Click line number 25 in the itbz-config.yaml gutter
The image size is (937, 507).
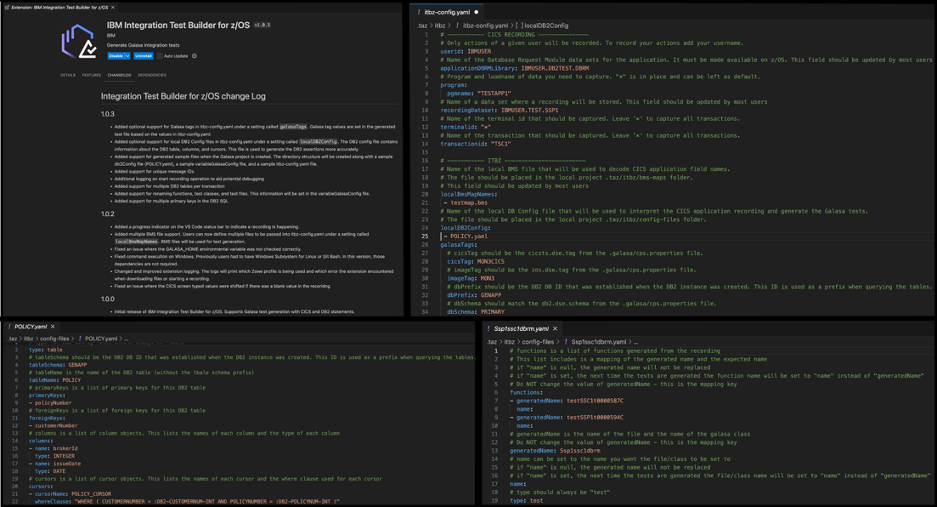tap(425, 236)
